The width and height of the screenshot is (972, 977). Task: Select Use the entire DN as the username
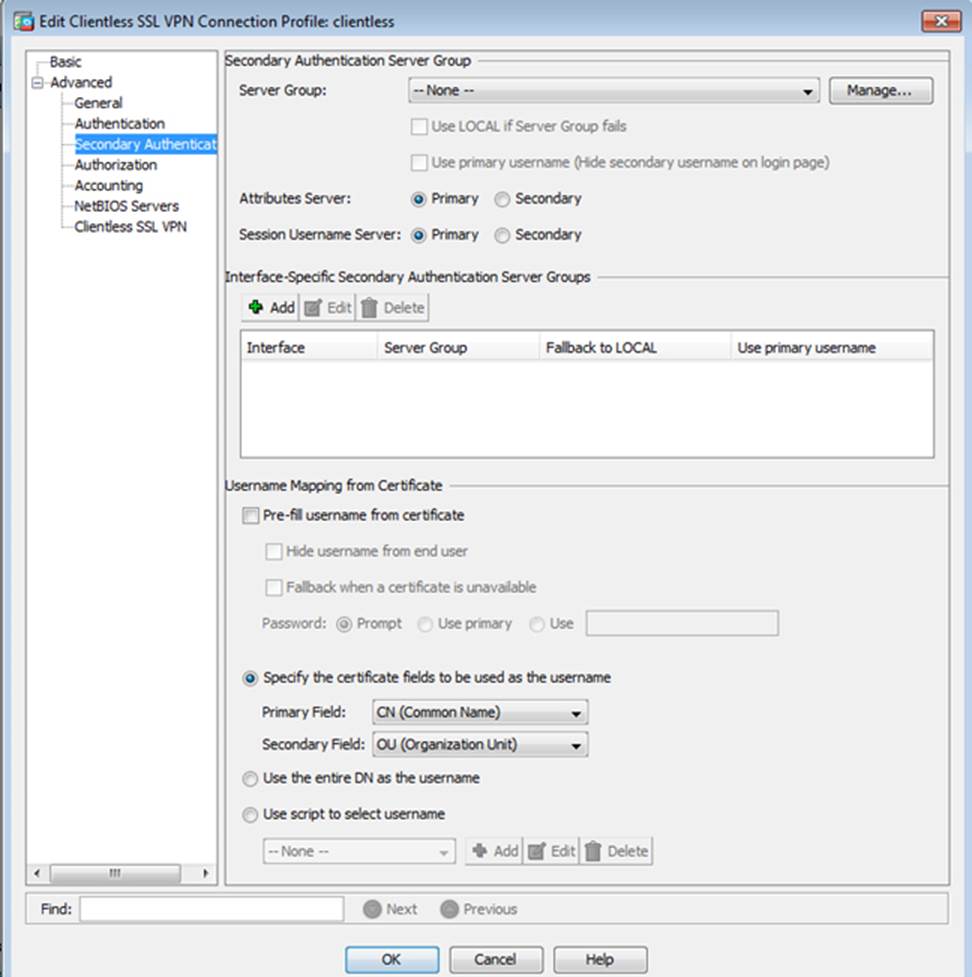click(x=250, y=778)
